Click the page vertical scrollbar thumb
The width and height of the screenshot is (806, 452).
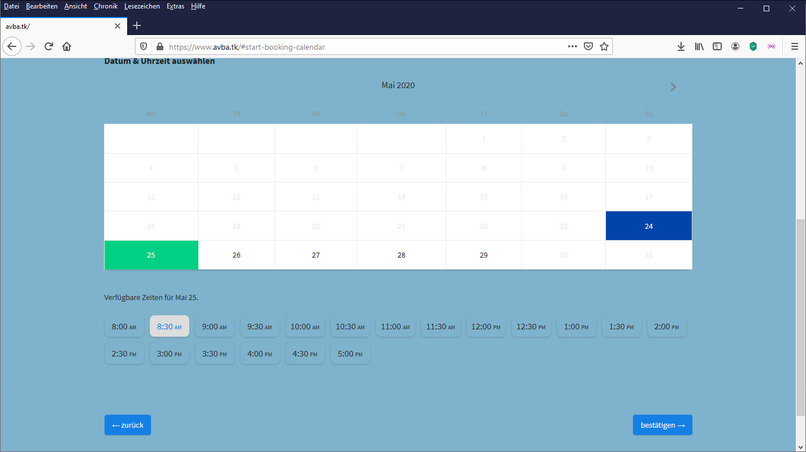click(800, 317)
